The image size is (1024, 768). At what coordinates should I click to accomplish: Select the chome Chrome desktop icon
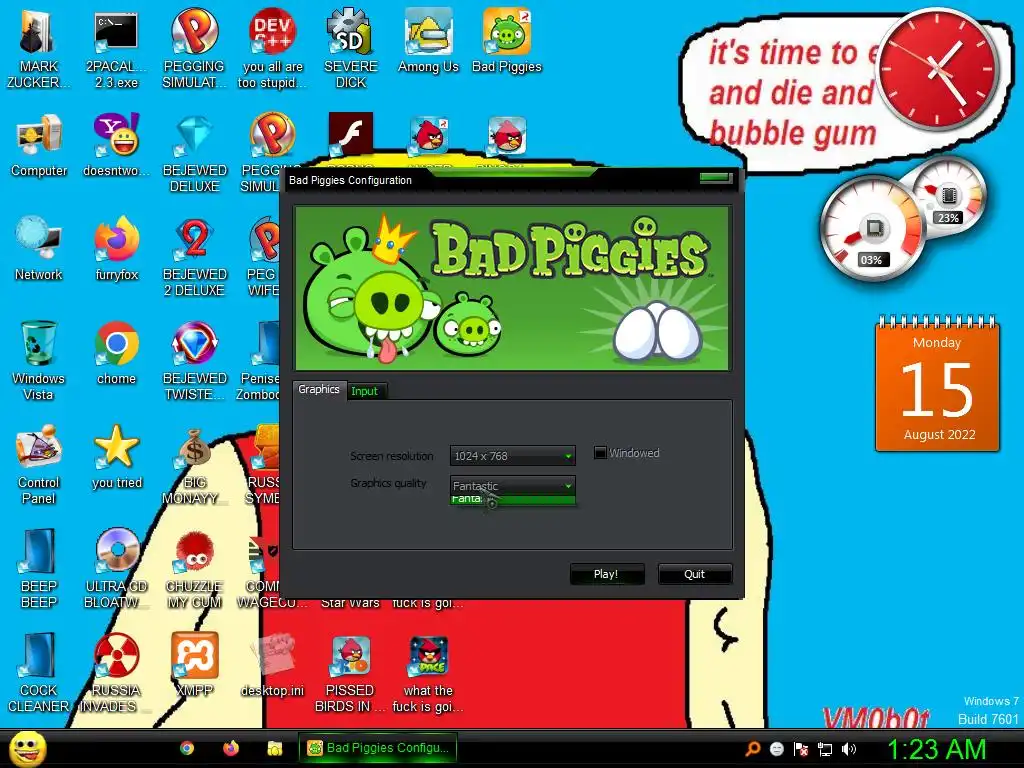pos(116,353)
